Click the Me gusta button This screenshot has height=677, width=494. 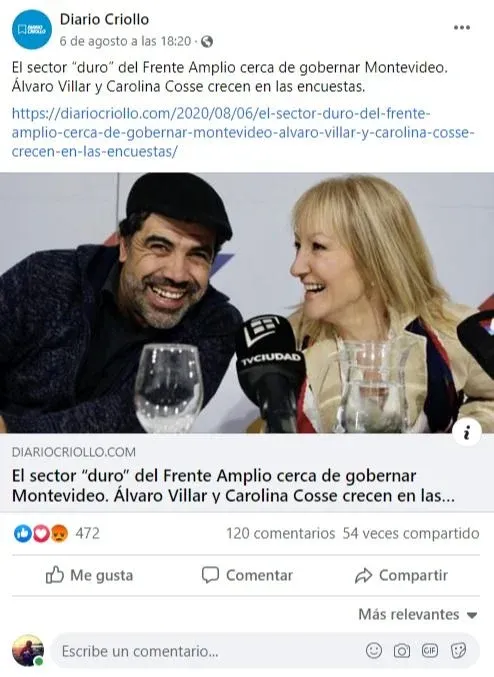[89, 576]
